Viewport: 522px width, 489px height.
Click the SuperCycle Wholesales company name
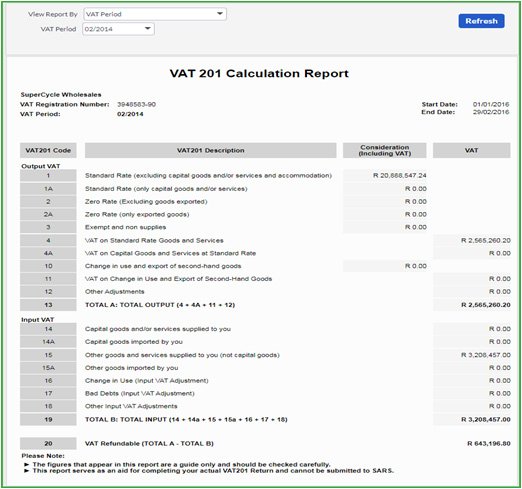point(61,95)
